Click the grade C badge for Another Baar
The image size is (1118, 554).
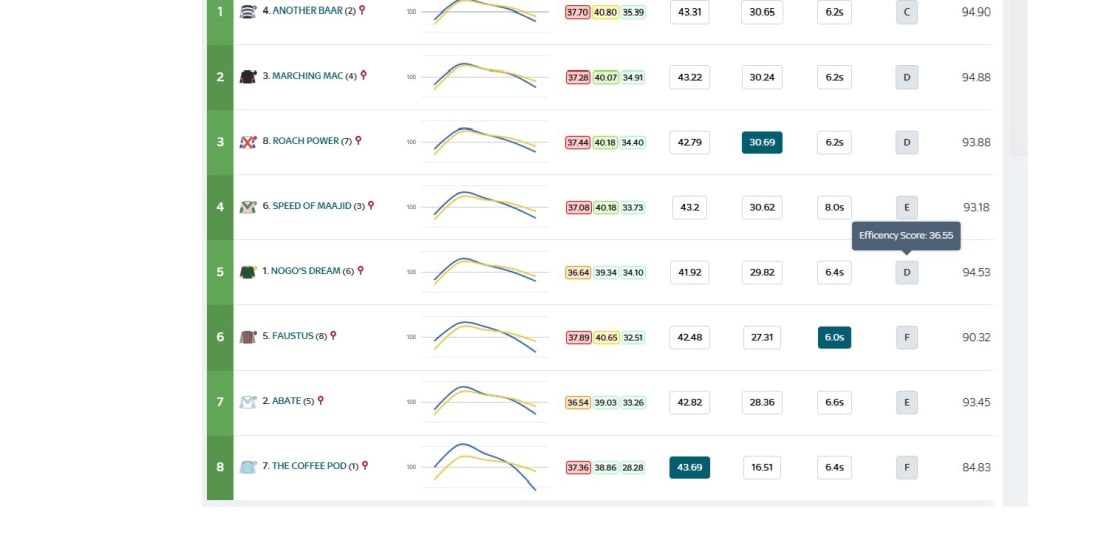[x=906, y=12]
